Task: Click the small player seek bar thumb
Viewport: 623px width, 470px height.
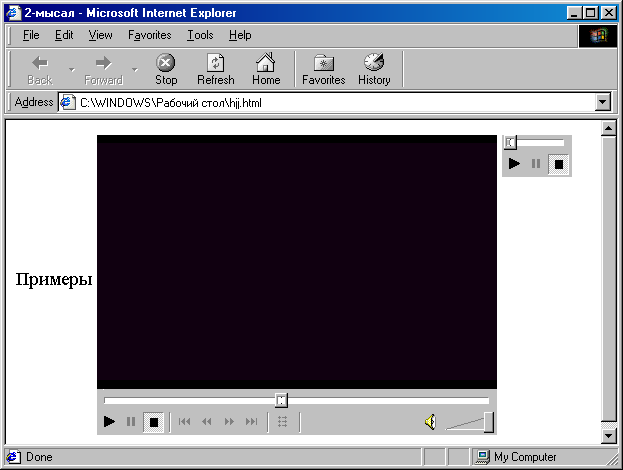Action: (510, 142)
